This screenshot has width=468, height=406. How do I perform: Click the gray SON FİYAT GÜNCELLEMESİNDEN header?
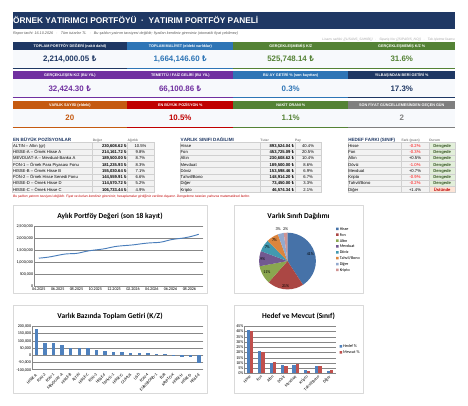[401, 105]
